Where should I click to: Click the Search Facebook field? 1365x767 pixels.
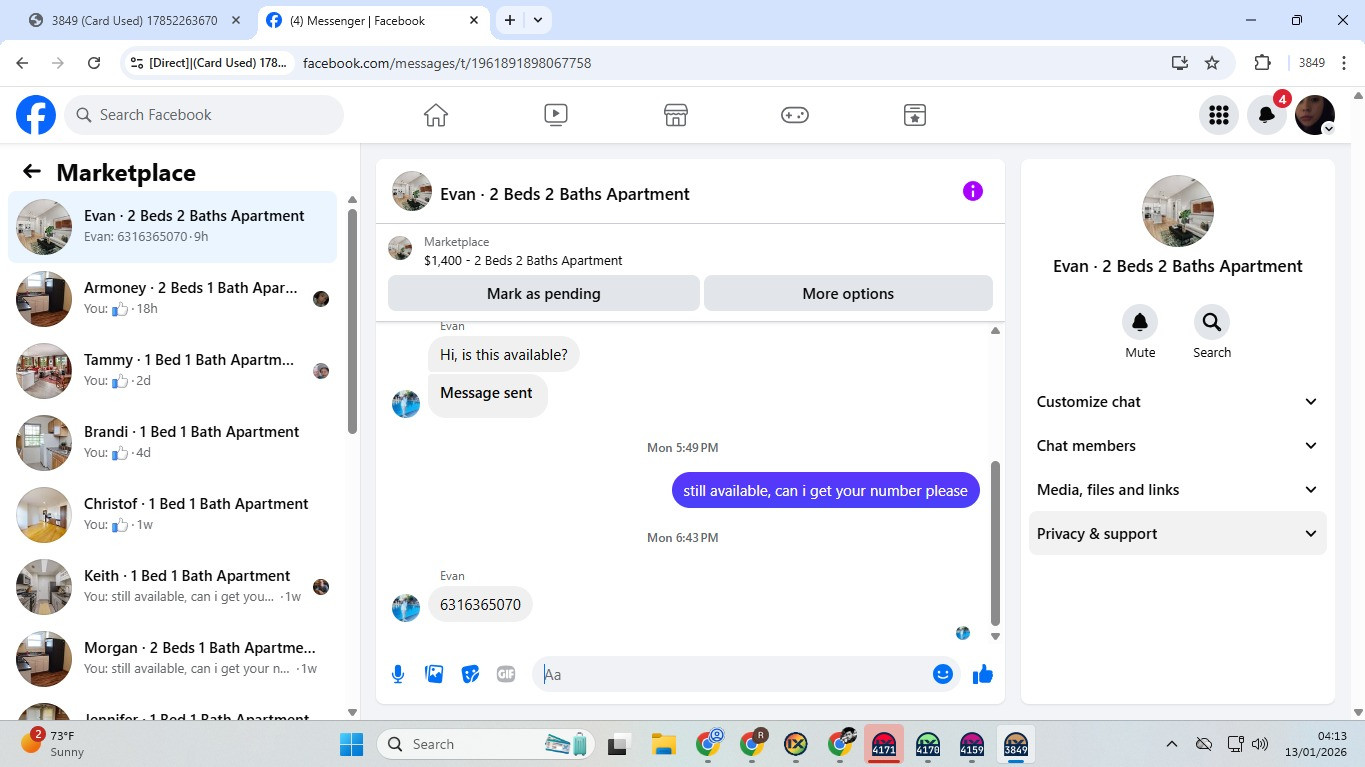(x=204, y=115)
